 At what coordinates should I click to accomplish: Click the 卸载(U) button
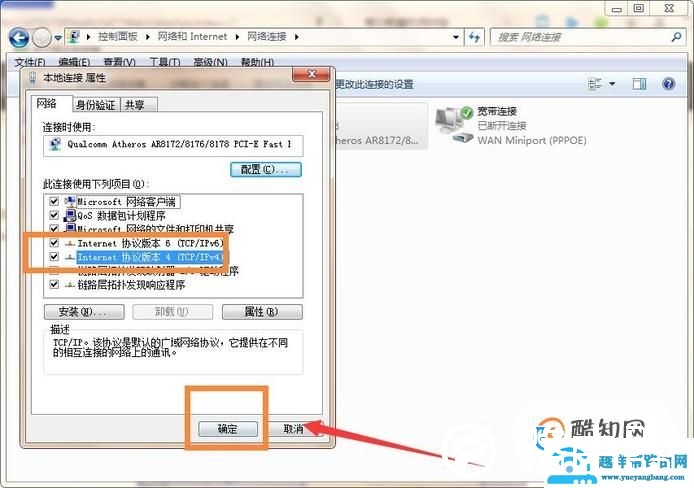click(173, 312)
